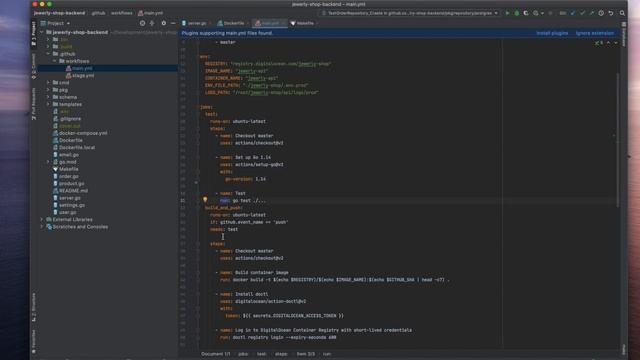Image resolution: width=640 pixels, height=360 pixels.
Task: Click Ignore extension link in banner
Action: [x=595, y=33]
